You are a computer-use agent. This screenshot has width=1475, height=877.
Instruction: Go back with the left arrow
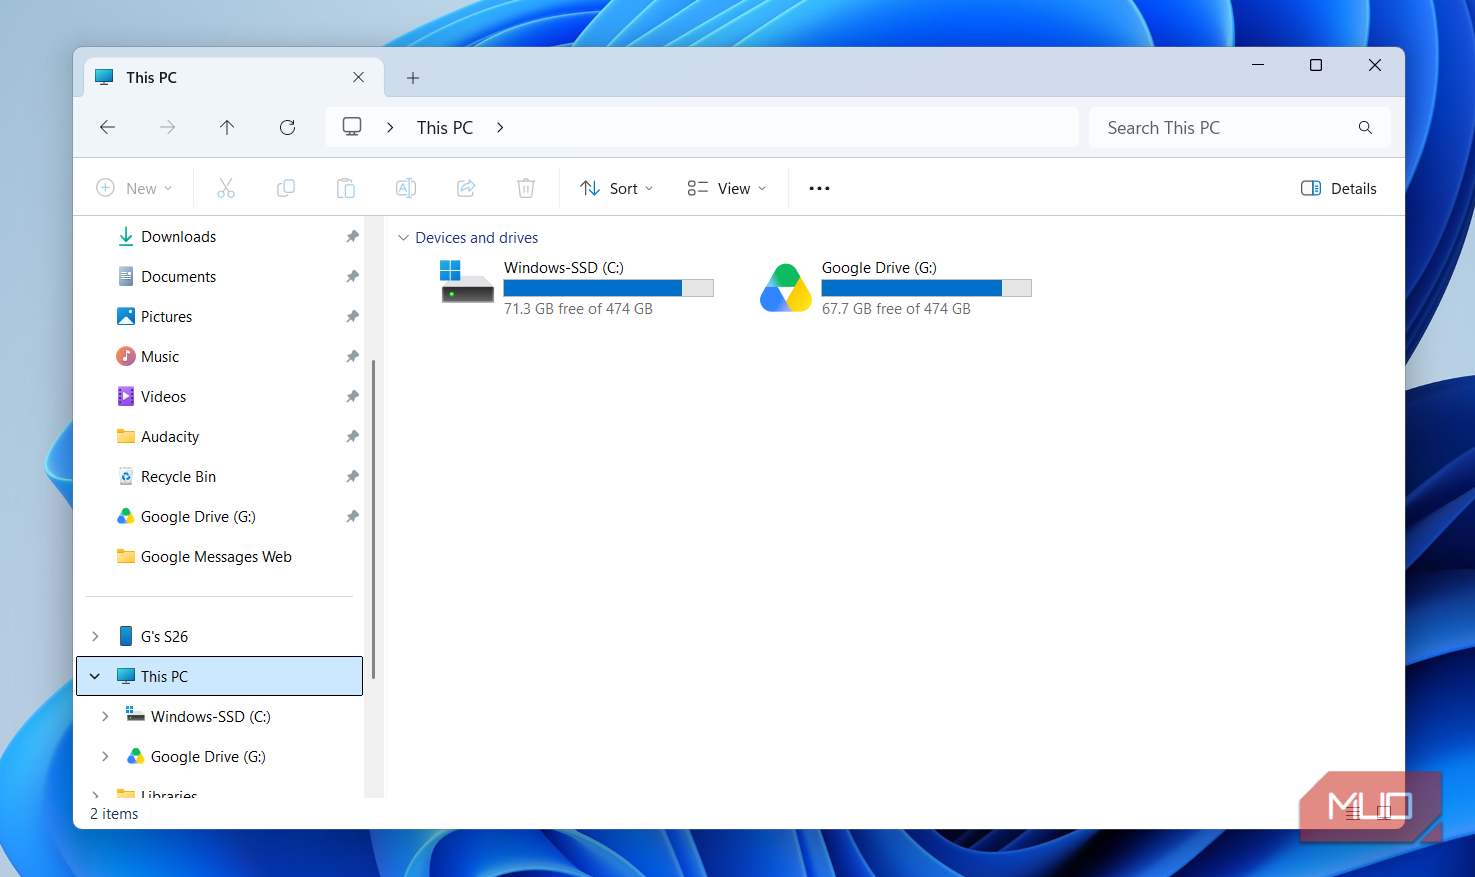[108, 127]
